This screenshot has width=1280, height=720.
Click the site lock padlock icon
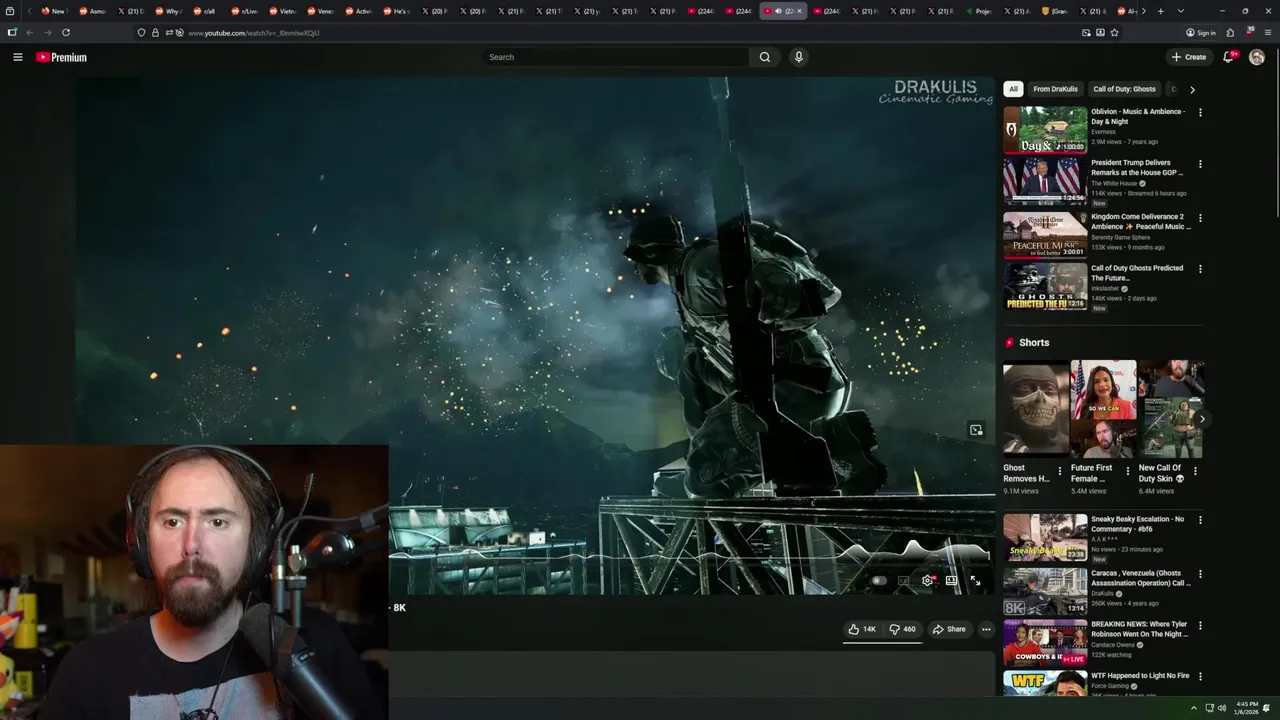click(155, 32)
